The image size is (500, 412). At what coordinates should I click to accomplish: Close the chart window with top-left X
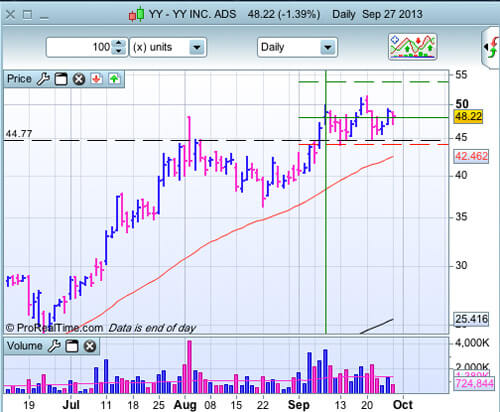pyautogui.click(x=10, y=15)
